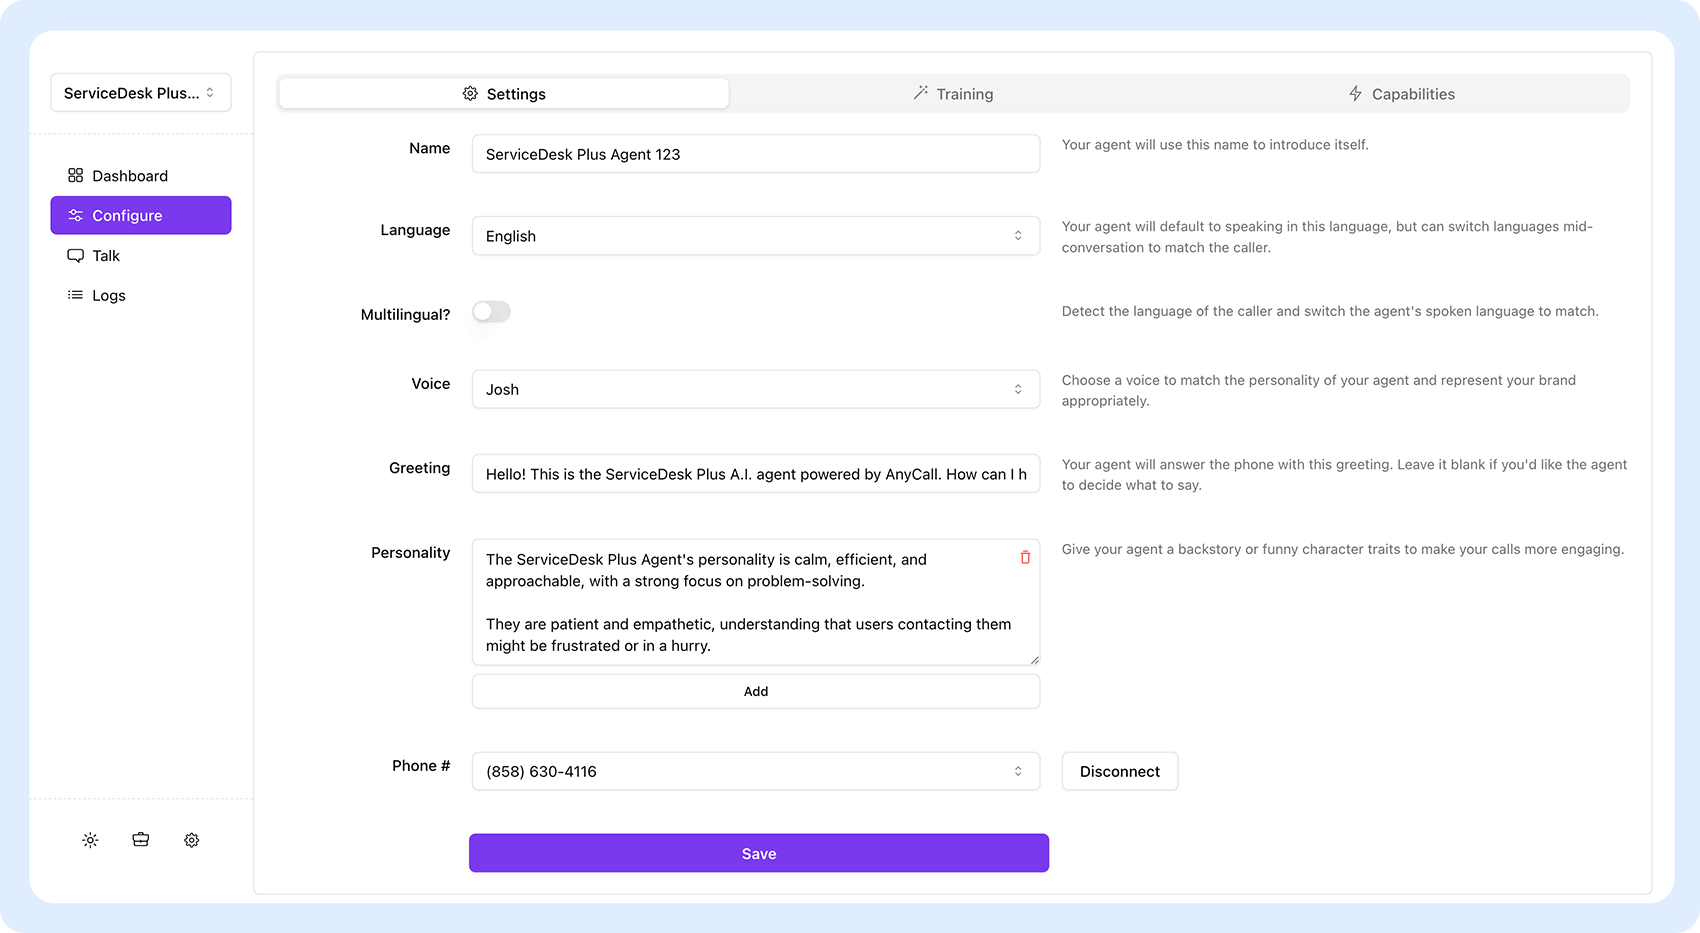This screenshot has width=1700, height=933.
Task: Click the sun theme icon in sidebar
Action: click(x=90, y=840)
